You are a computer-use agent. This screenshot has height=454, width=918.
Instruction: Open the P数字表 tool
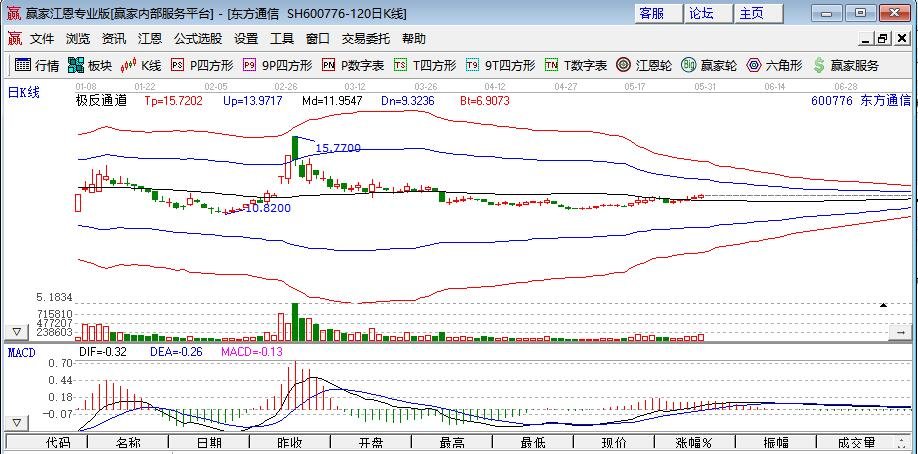353,65
